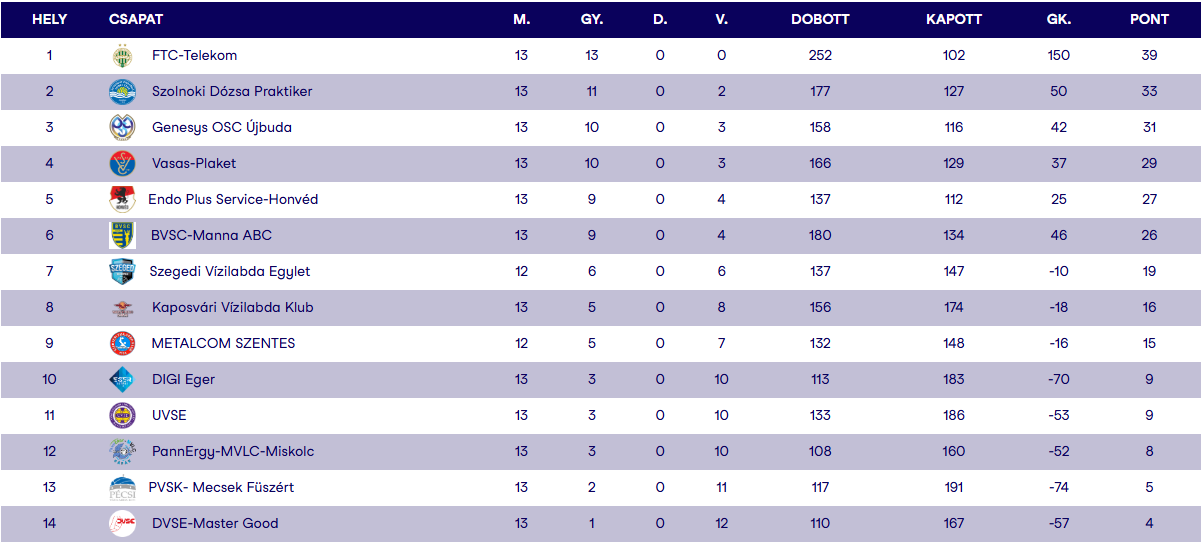Viewport: 1203px width, 544px height.
Task: Click the GK. column header
Action: [1059, 20]
